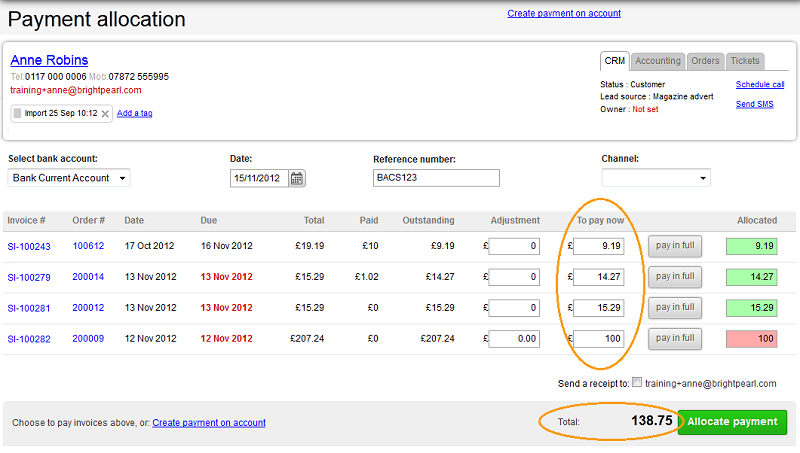Click the total value 138.75

(652, 421)
